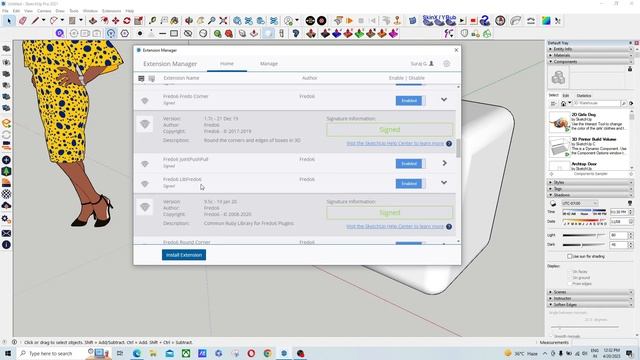Open the UTC time zone dropdown
The width and height of the screenshot is (640, 360).
coord(580,203)
